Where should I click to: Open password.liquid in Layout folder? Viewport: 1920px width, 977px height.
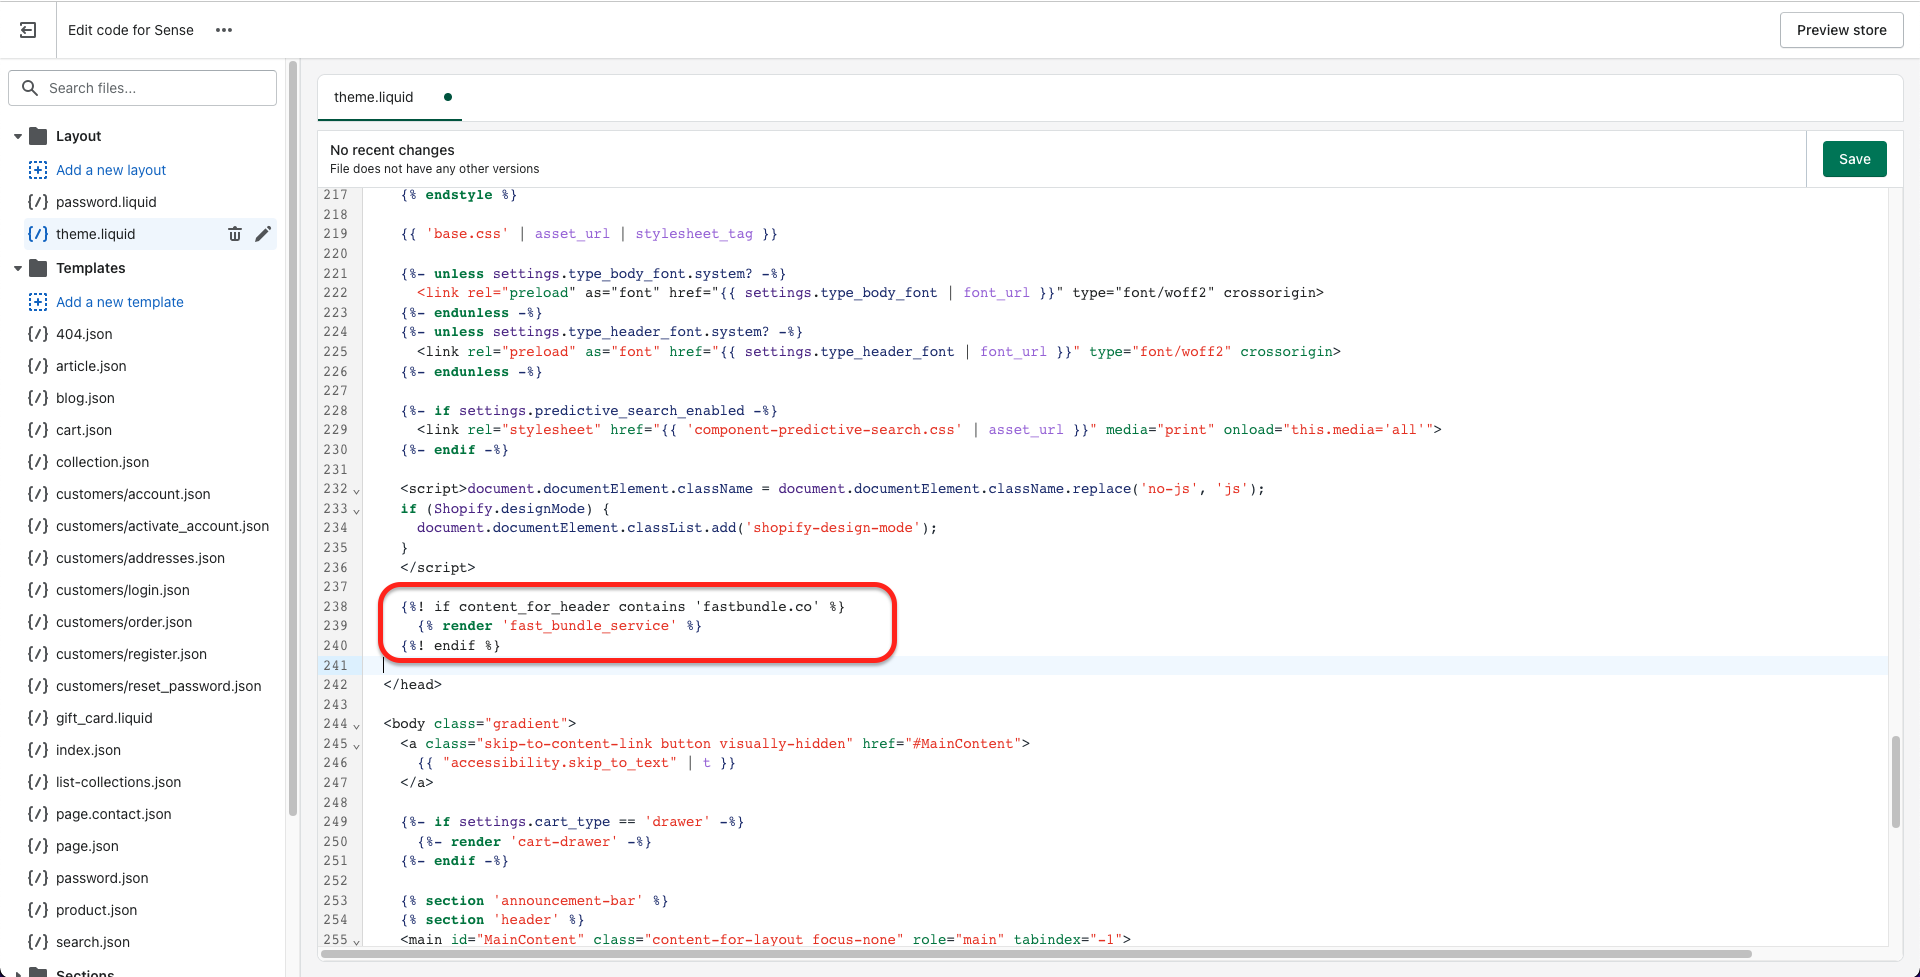(106, 202)
